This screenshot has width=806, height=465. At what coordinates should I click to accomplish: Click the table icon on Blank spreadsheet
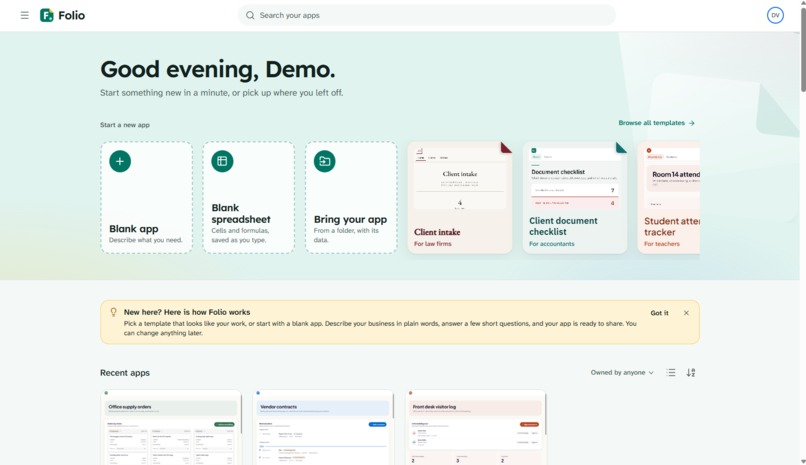[x=222, y=161]
